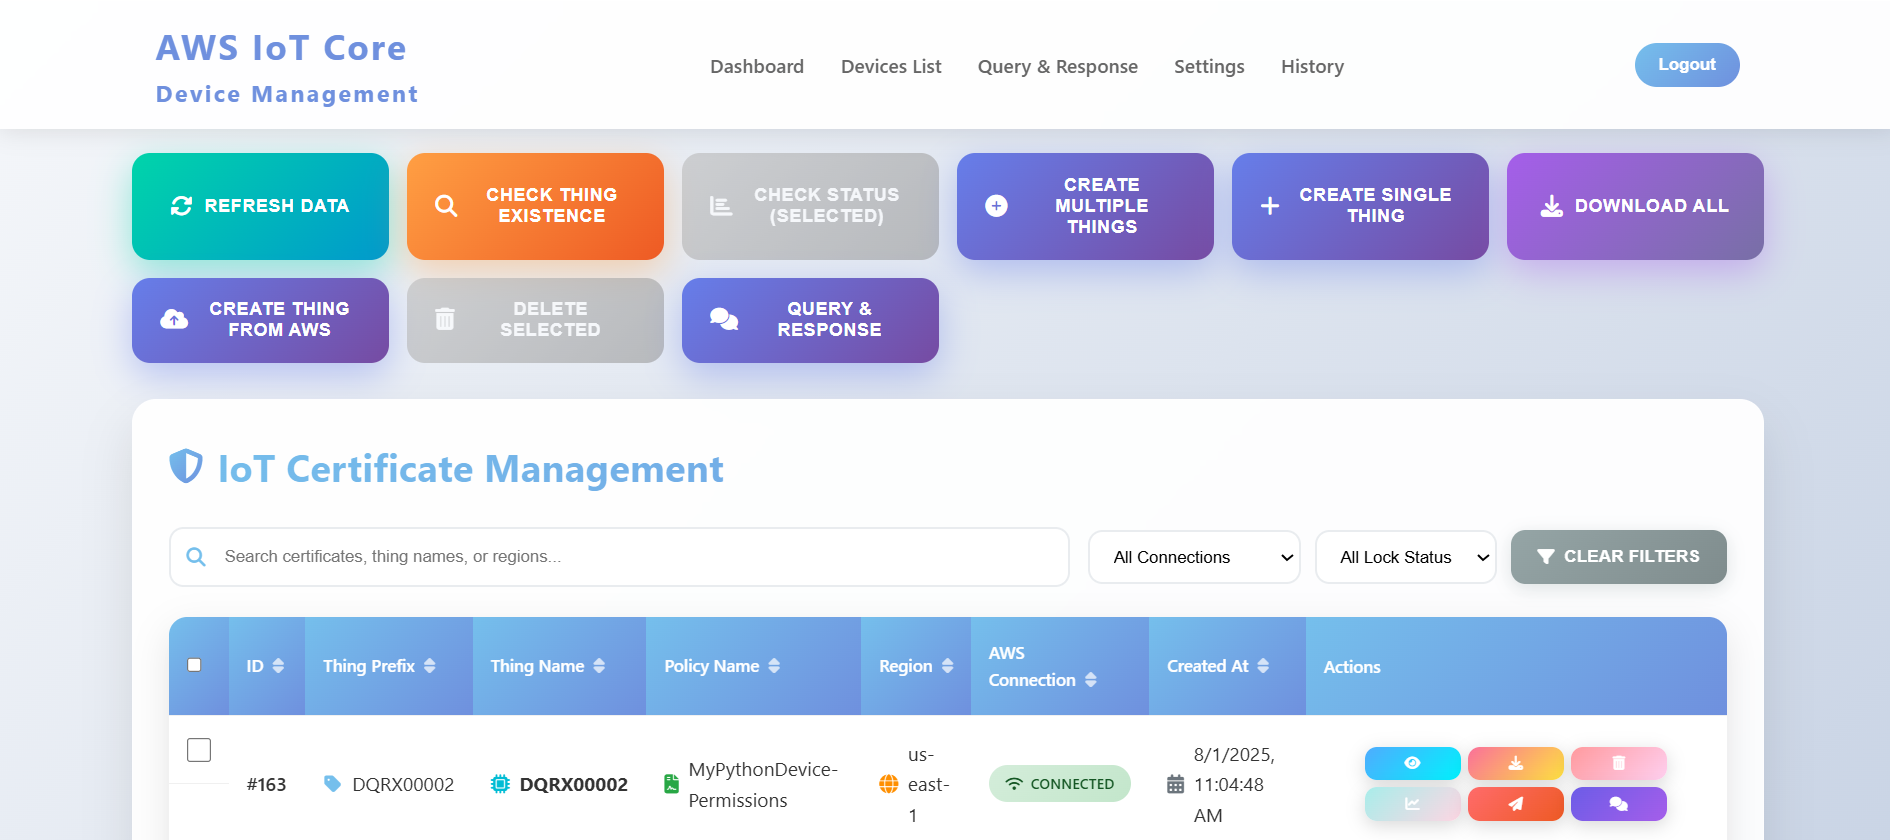1890x840 pixels.
Task: Sort by the Created At column header
Action: (x=1217, y=666)
